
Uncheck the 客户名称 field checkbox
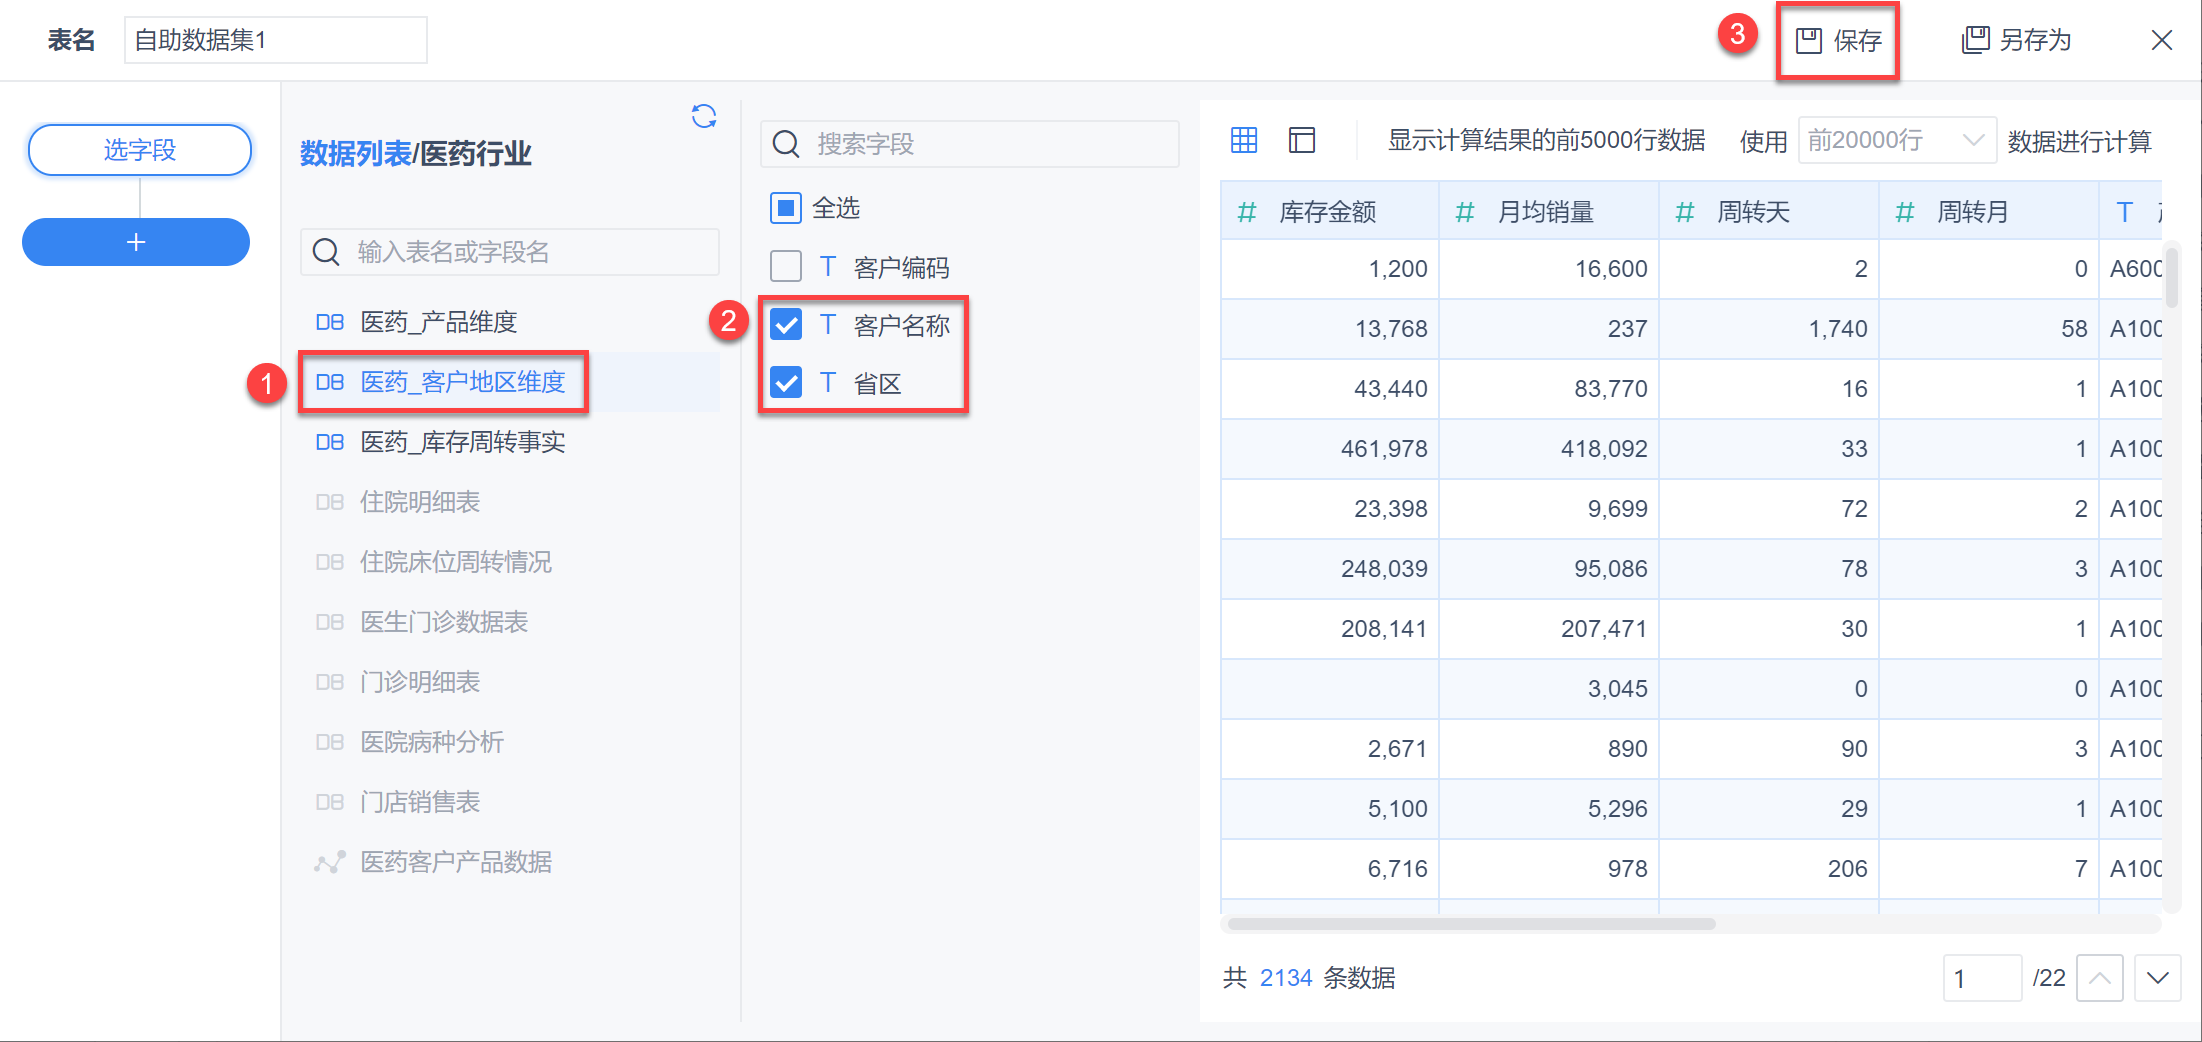point(786,325)
